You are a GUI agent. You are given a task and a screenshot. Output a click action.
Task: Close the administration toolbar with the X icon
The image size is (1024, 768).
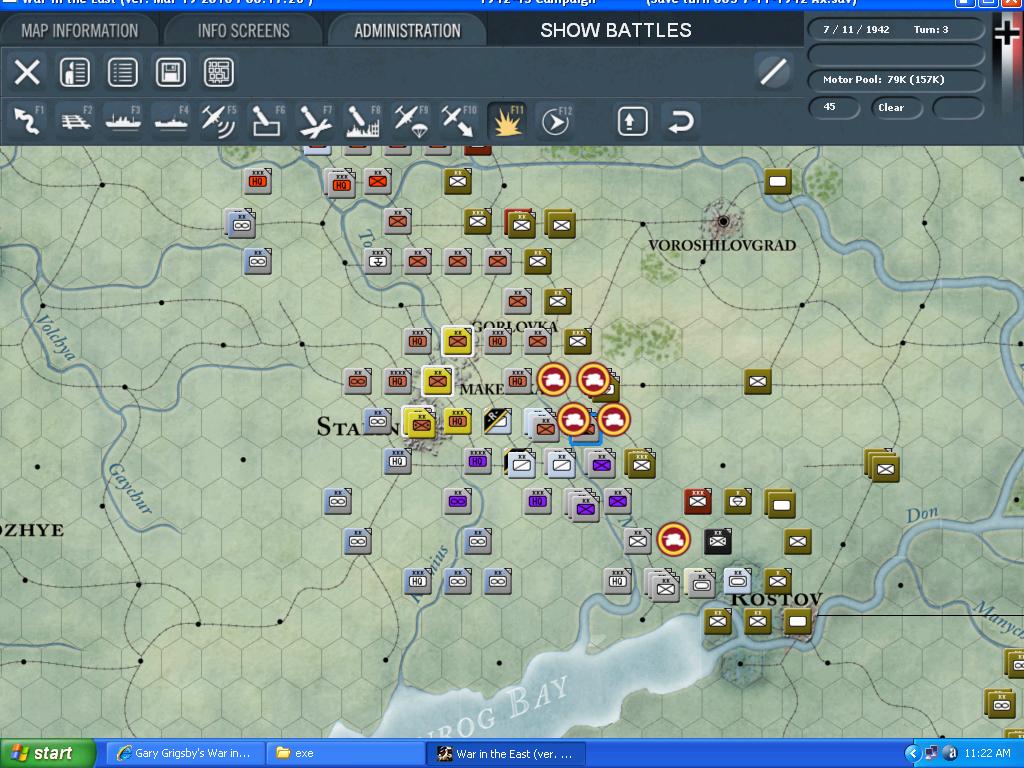pos(27,72)
